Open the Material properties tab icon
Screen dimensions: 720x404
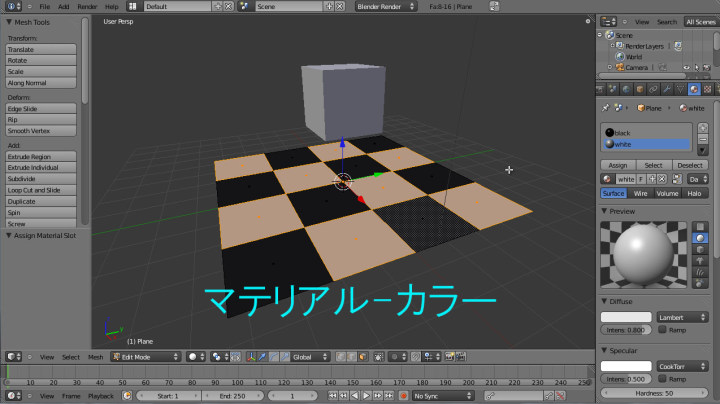click(693, 89)
